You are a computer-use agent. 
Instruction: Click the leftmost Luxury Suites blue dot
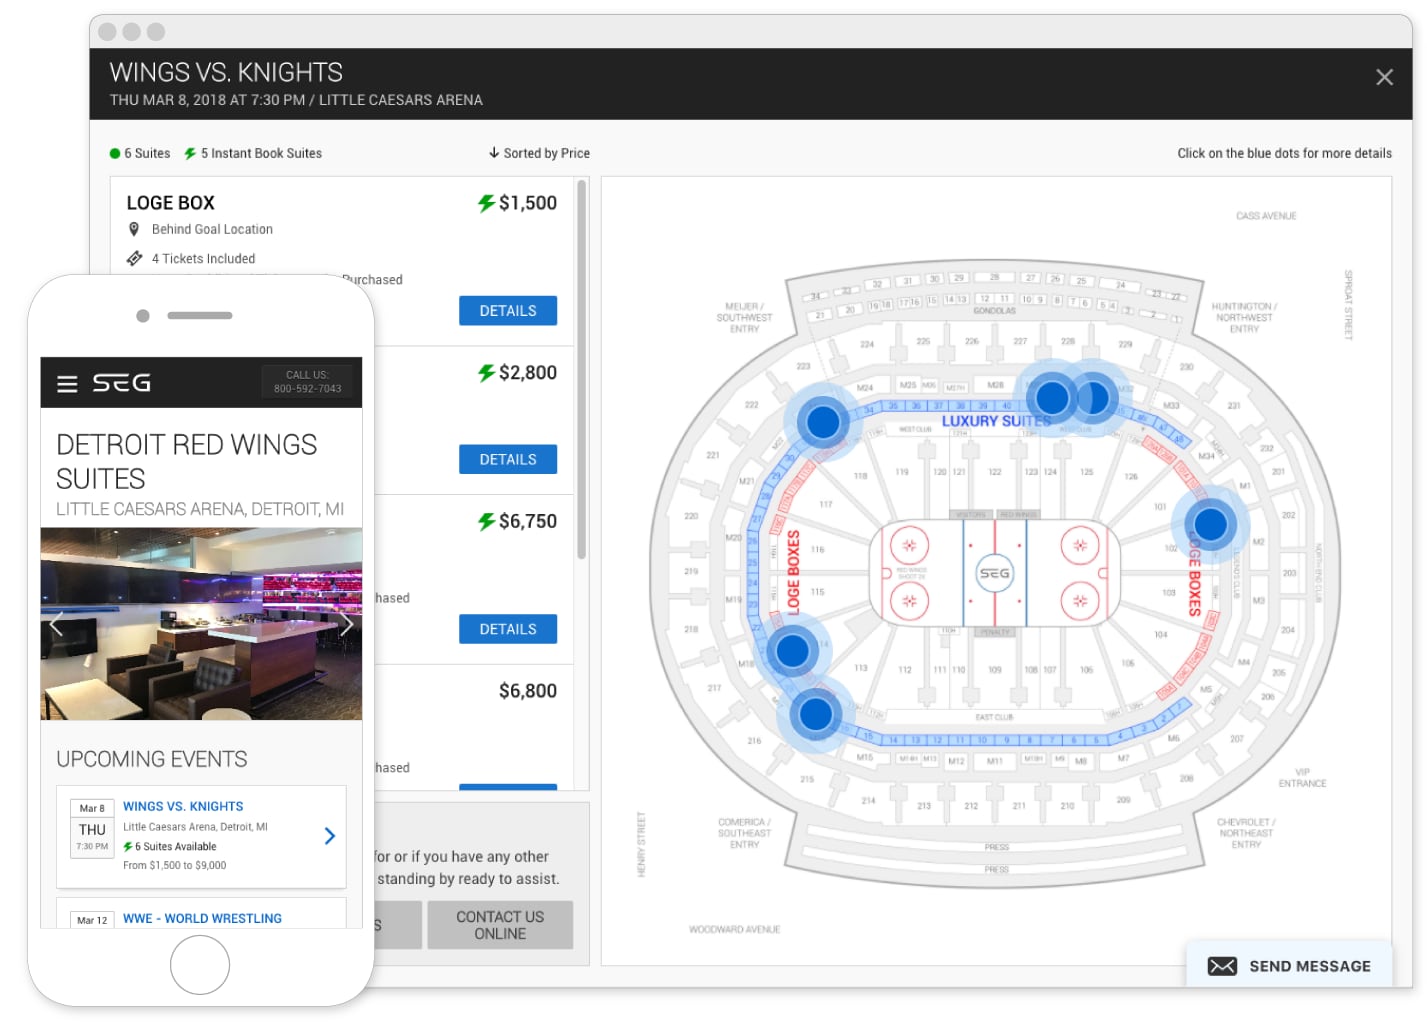tap(1052, 398)
